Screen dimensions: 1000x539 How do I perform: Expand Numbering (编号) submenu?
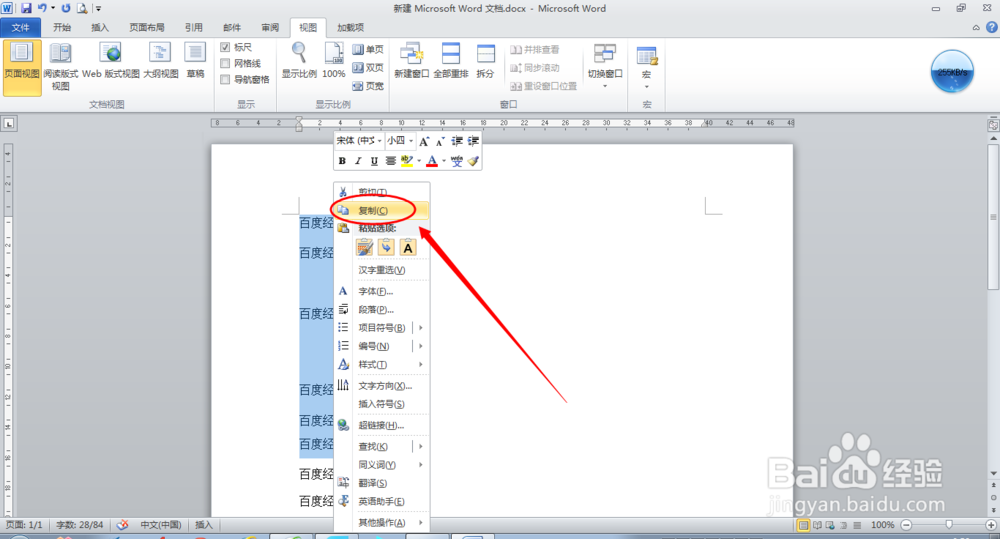coord(421,346)
